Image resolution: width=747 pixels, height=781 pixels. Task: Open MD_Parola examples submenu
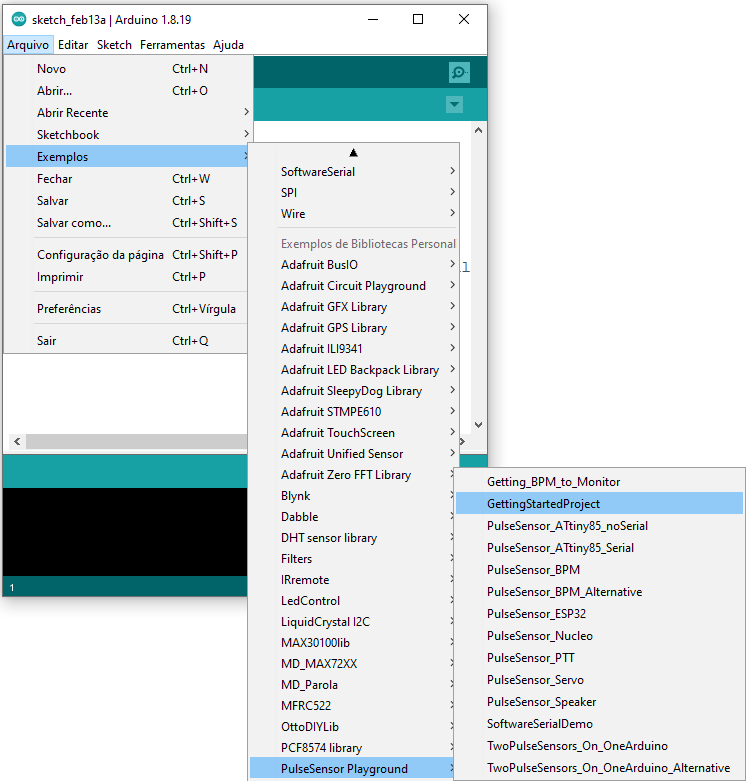click(x=352, y=684)
